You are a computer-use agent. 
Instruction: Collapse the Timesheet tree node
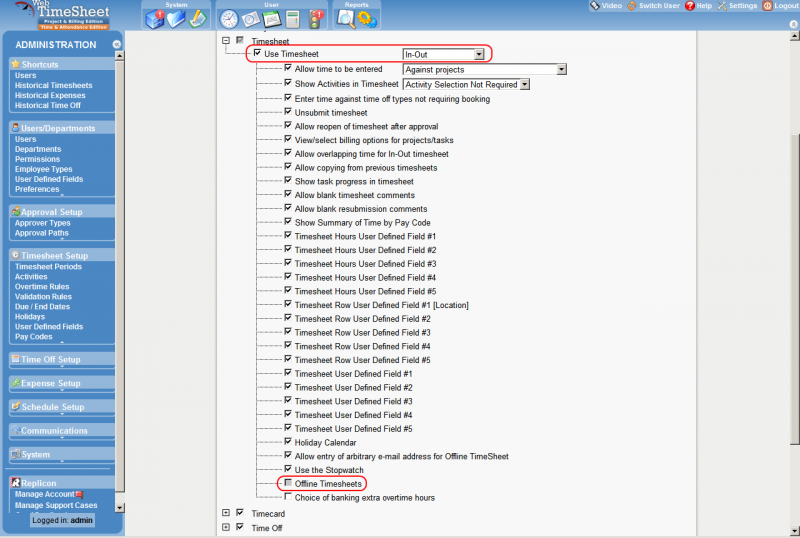226,40
